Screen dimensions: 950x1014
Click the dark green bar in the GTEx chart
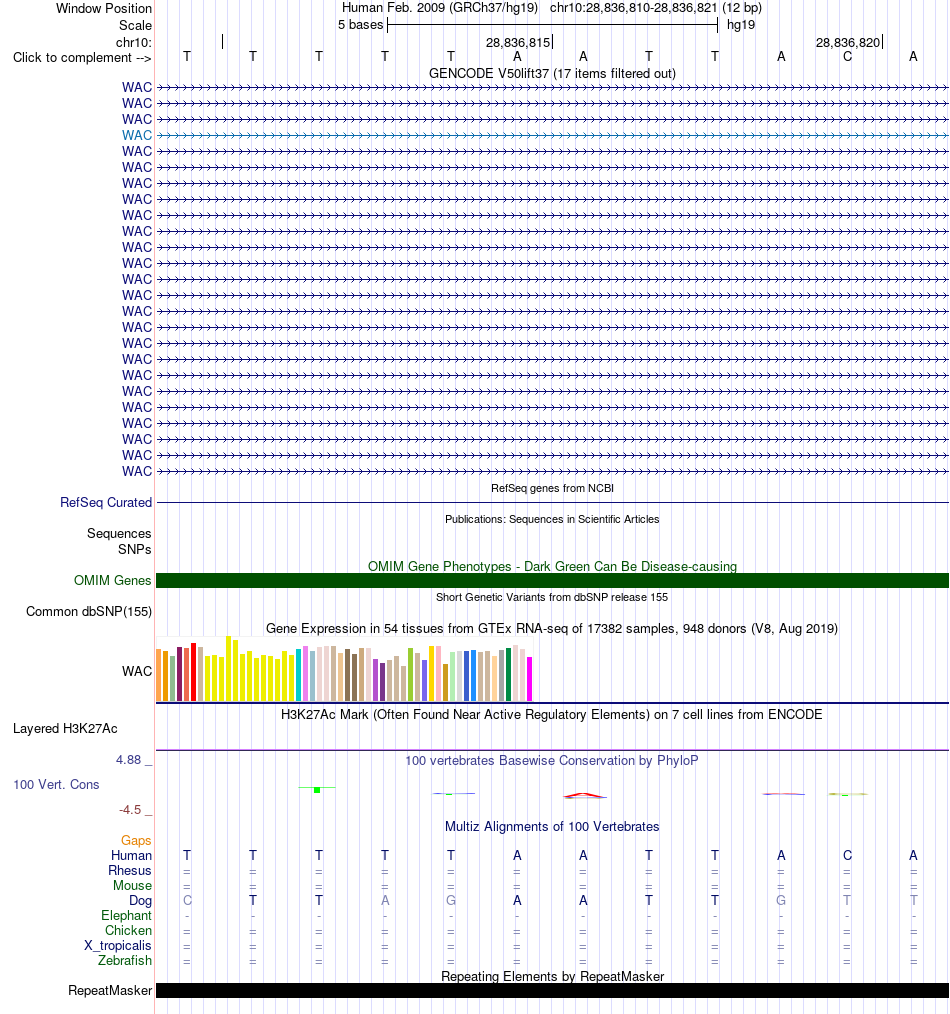pos(508,674)
